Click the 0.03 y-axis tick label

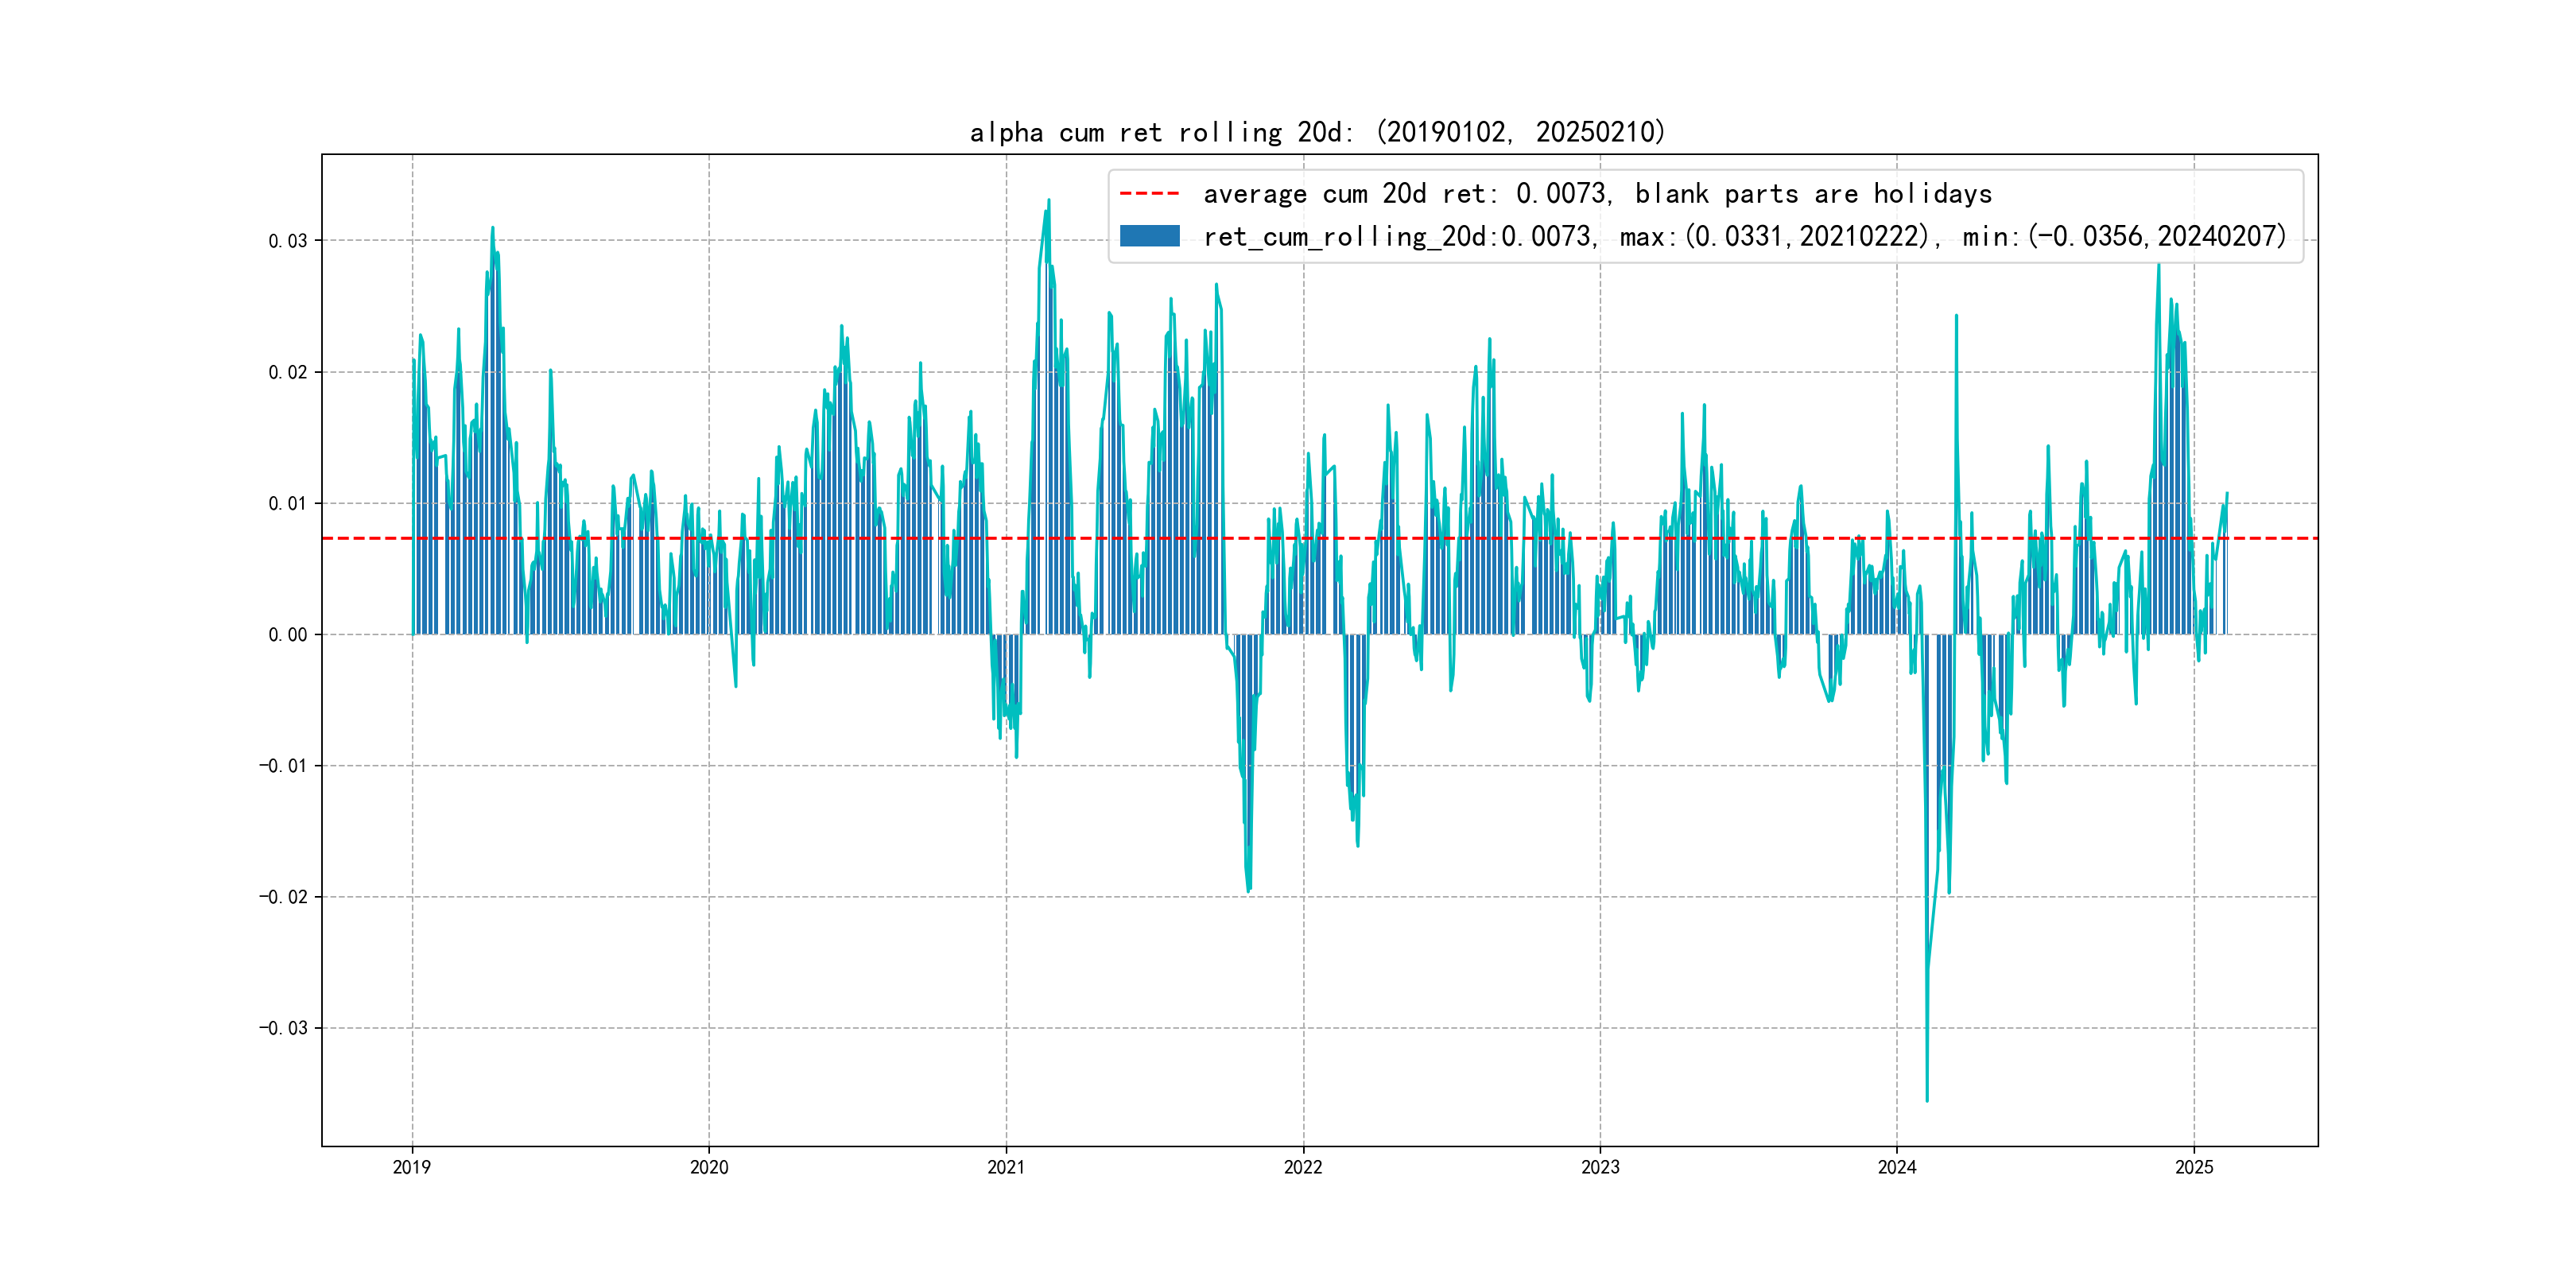(x=287, y=241)
